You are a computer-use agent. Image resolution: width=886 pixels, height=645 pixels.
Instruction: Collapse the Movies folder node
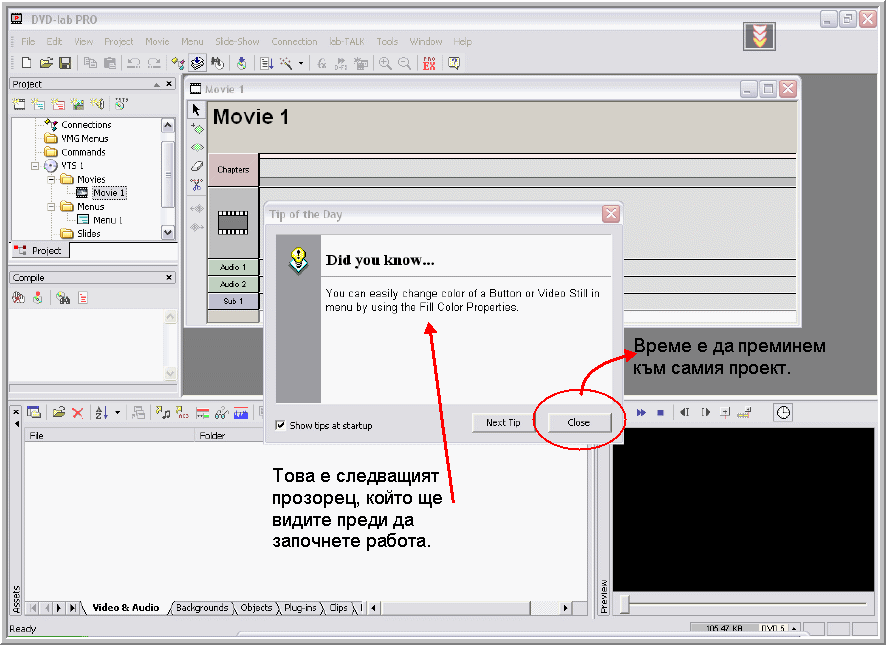coord(51,179)
